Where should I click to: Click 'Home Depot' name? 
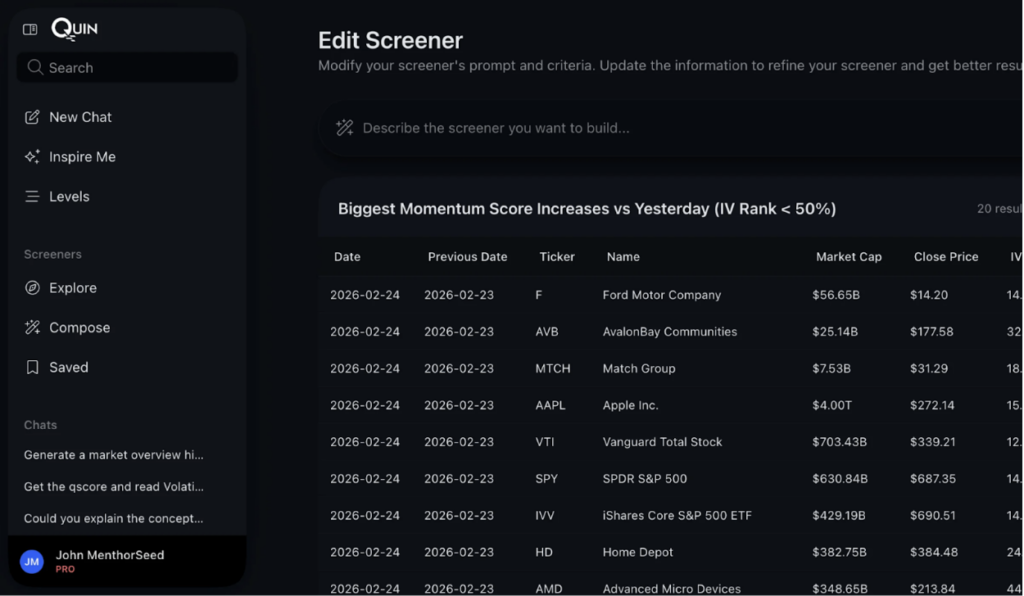637,552
